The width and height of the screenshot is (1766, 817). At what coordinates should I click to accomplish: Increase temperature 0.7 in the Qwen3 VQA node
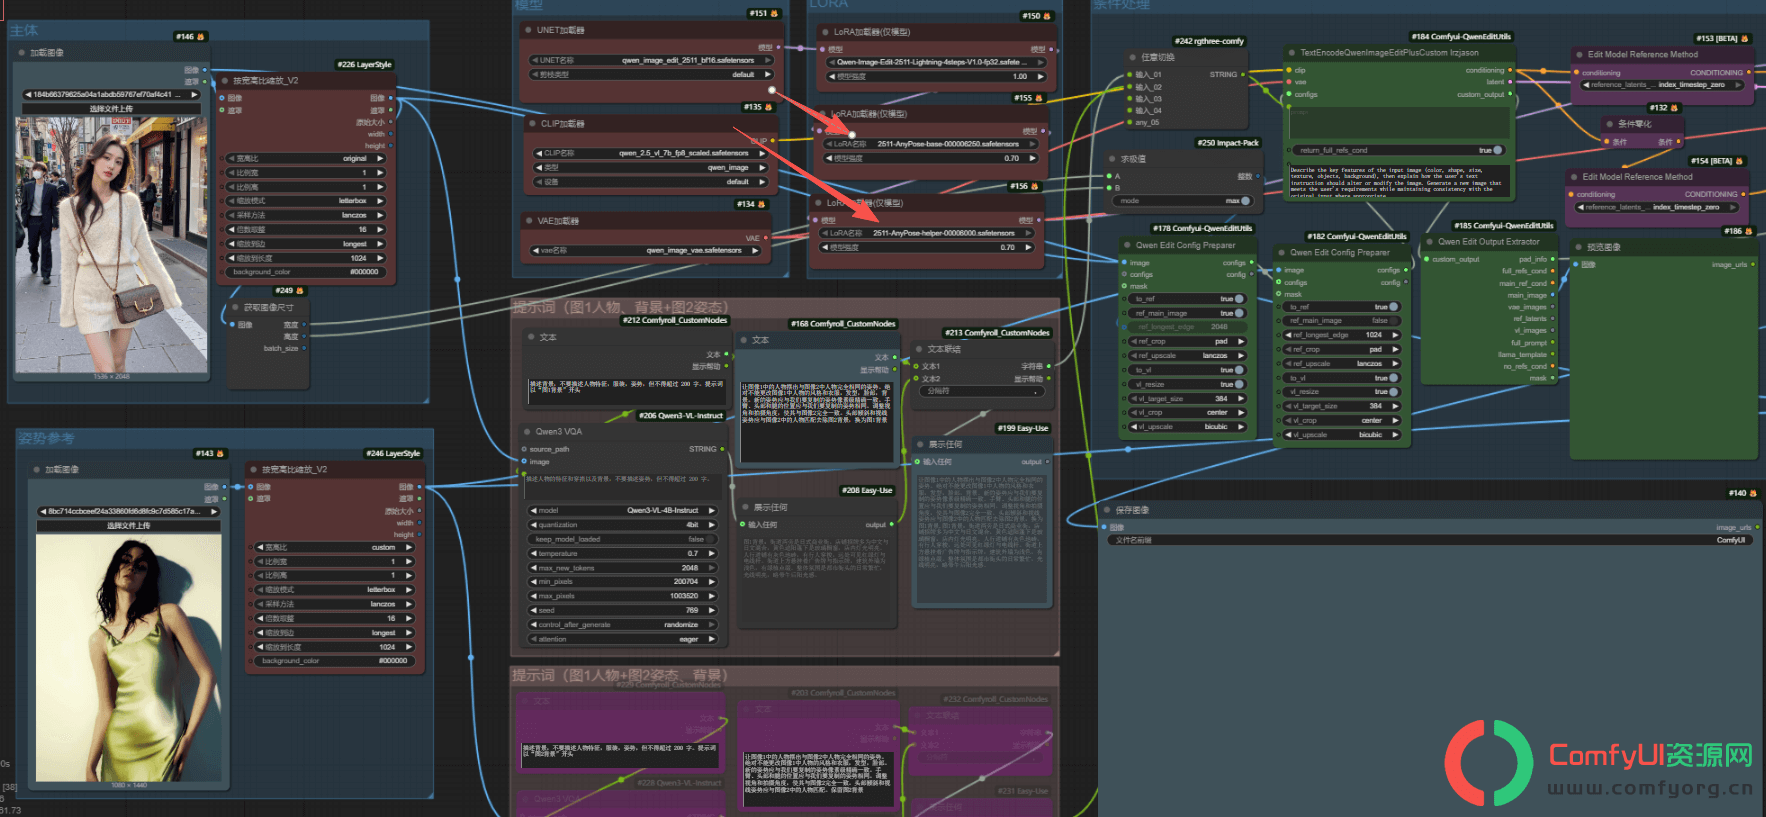click(x=712, y=553)
